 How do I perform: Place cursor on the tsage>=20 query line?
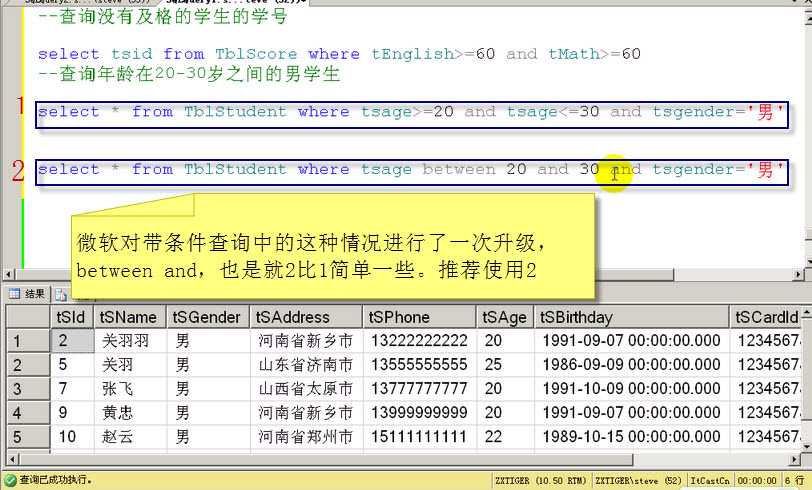412,112
